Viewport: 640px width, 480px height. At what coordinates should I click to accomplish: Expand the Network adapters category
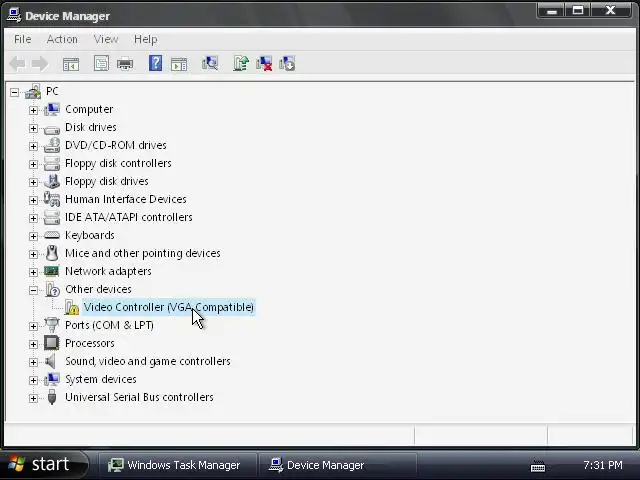pos(33,272)
